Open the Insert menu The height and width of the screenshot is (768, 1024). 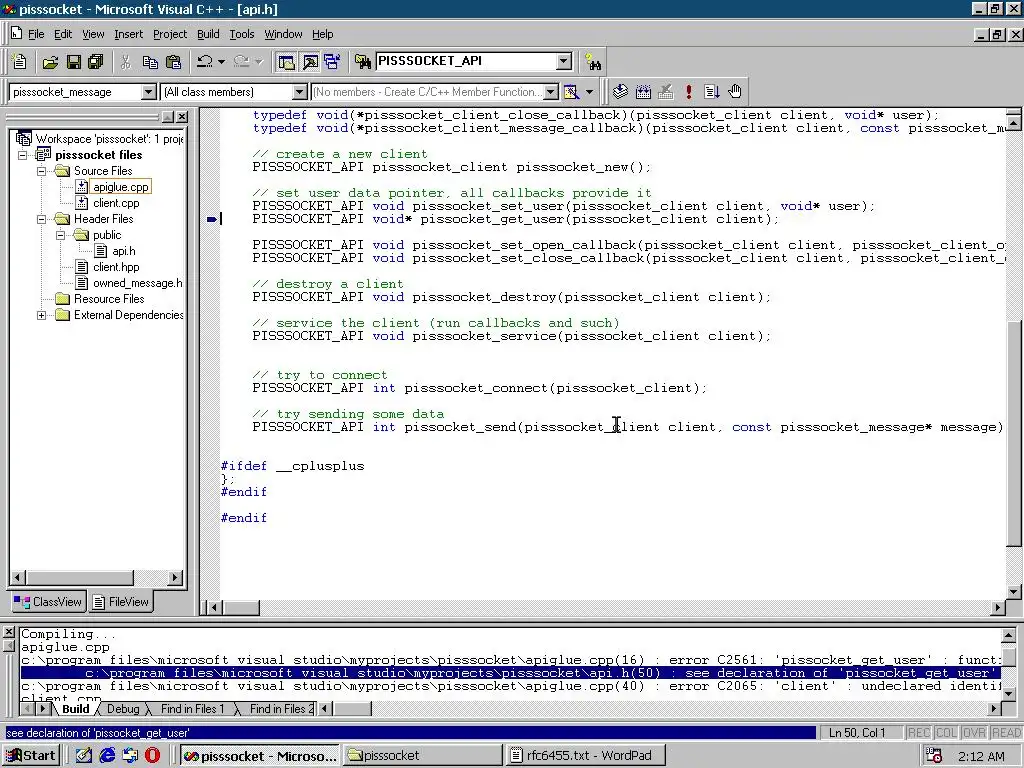[128, 34]
